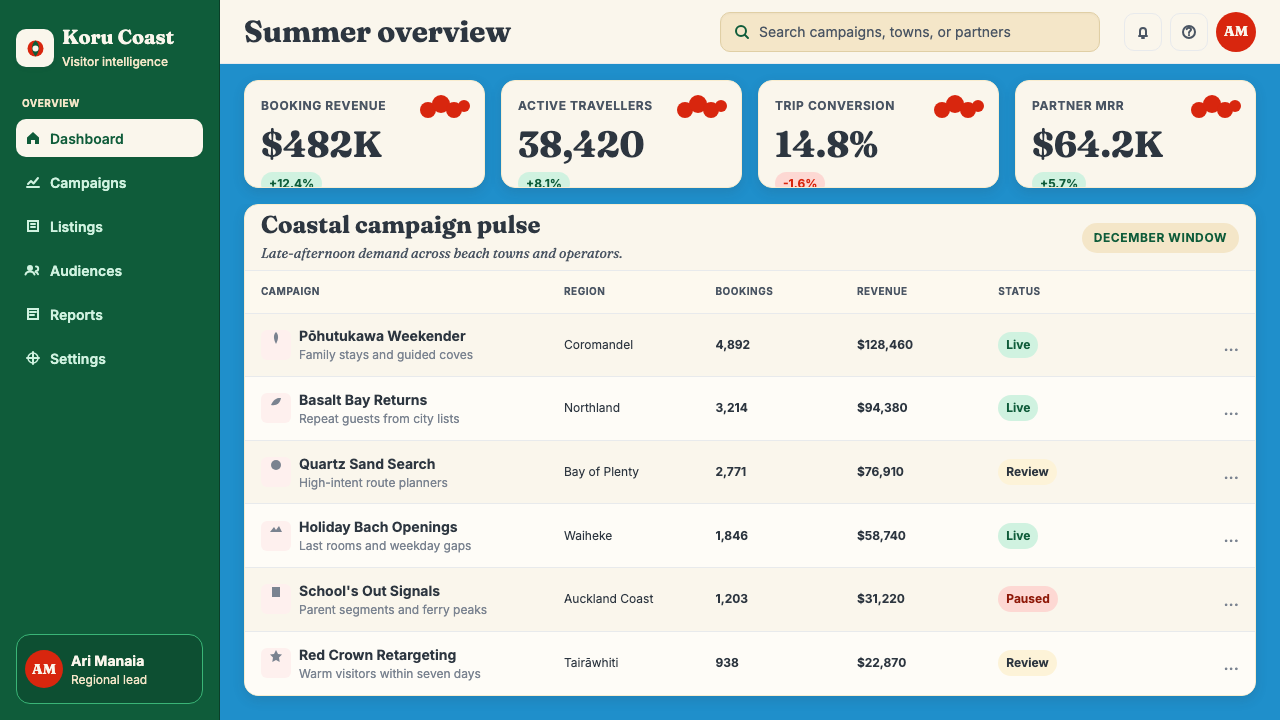Open Ari Manaia profile card

(110, 669)
